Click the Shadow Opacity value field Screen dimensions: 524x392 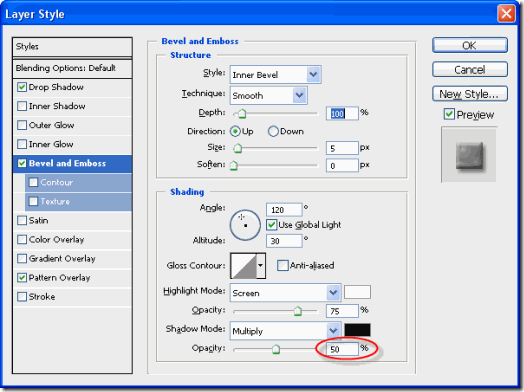pos(342,349)
